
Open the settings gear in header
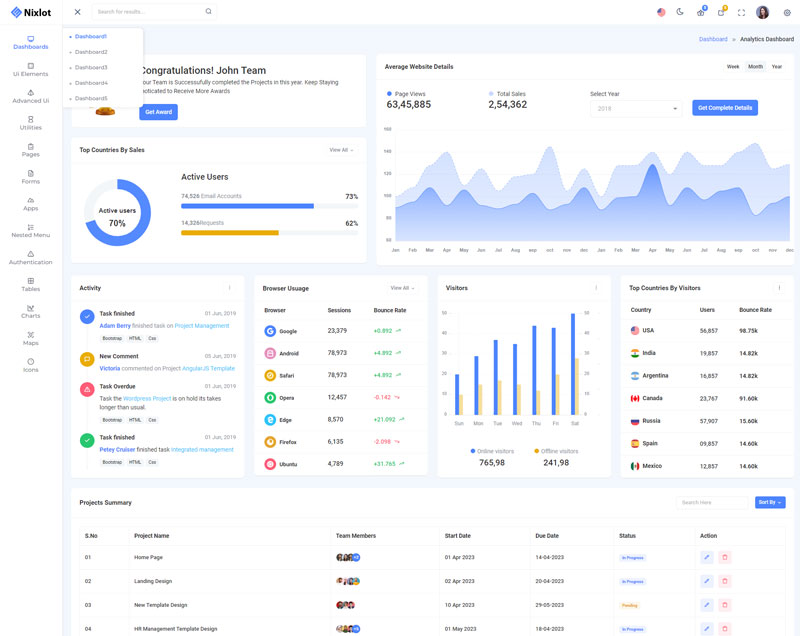(787, 12)
